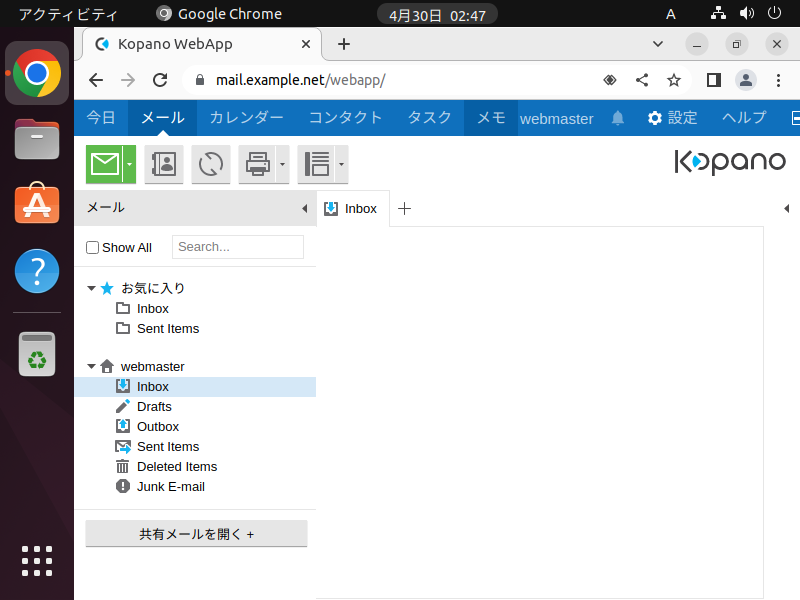Go forward in Chrome

coord(128,80)
